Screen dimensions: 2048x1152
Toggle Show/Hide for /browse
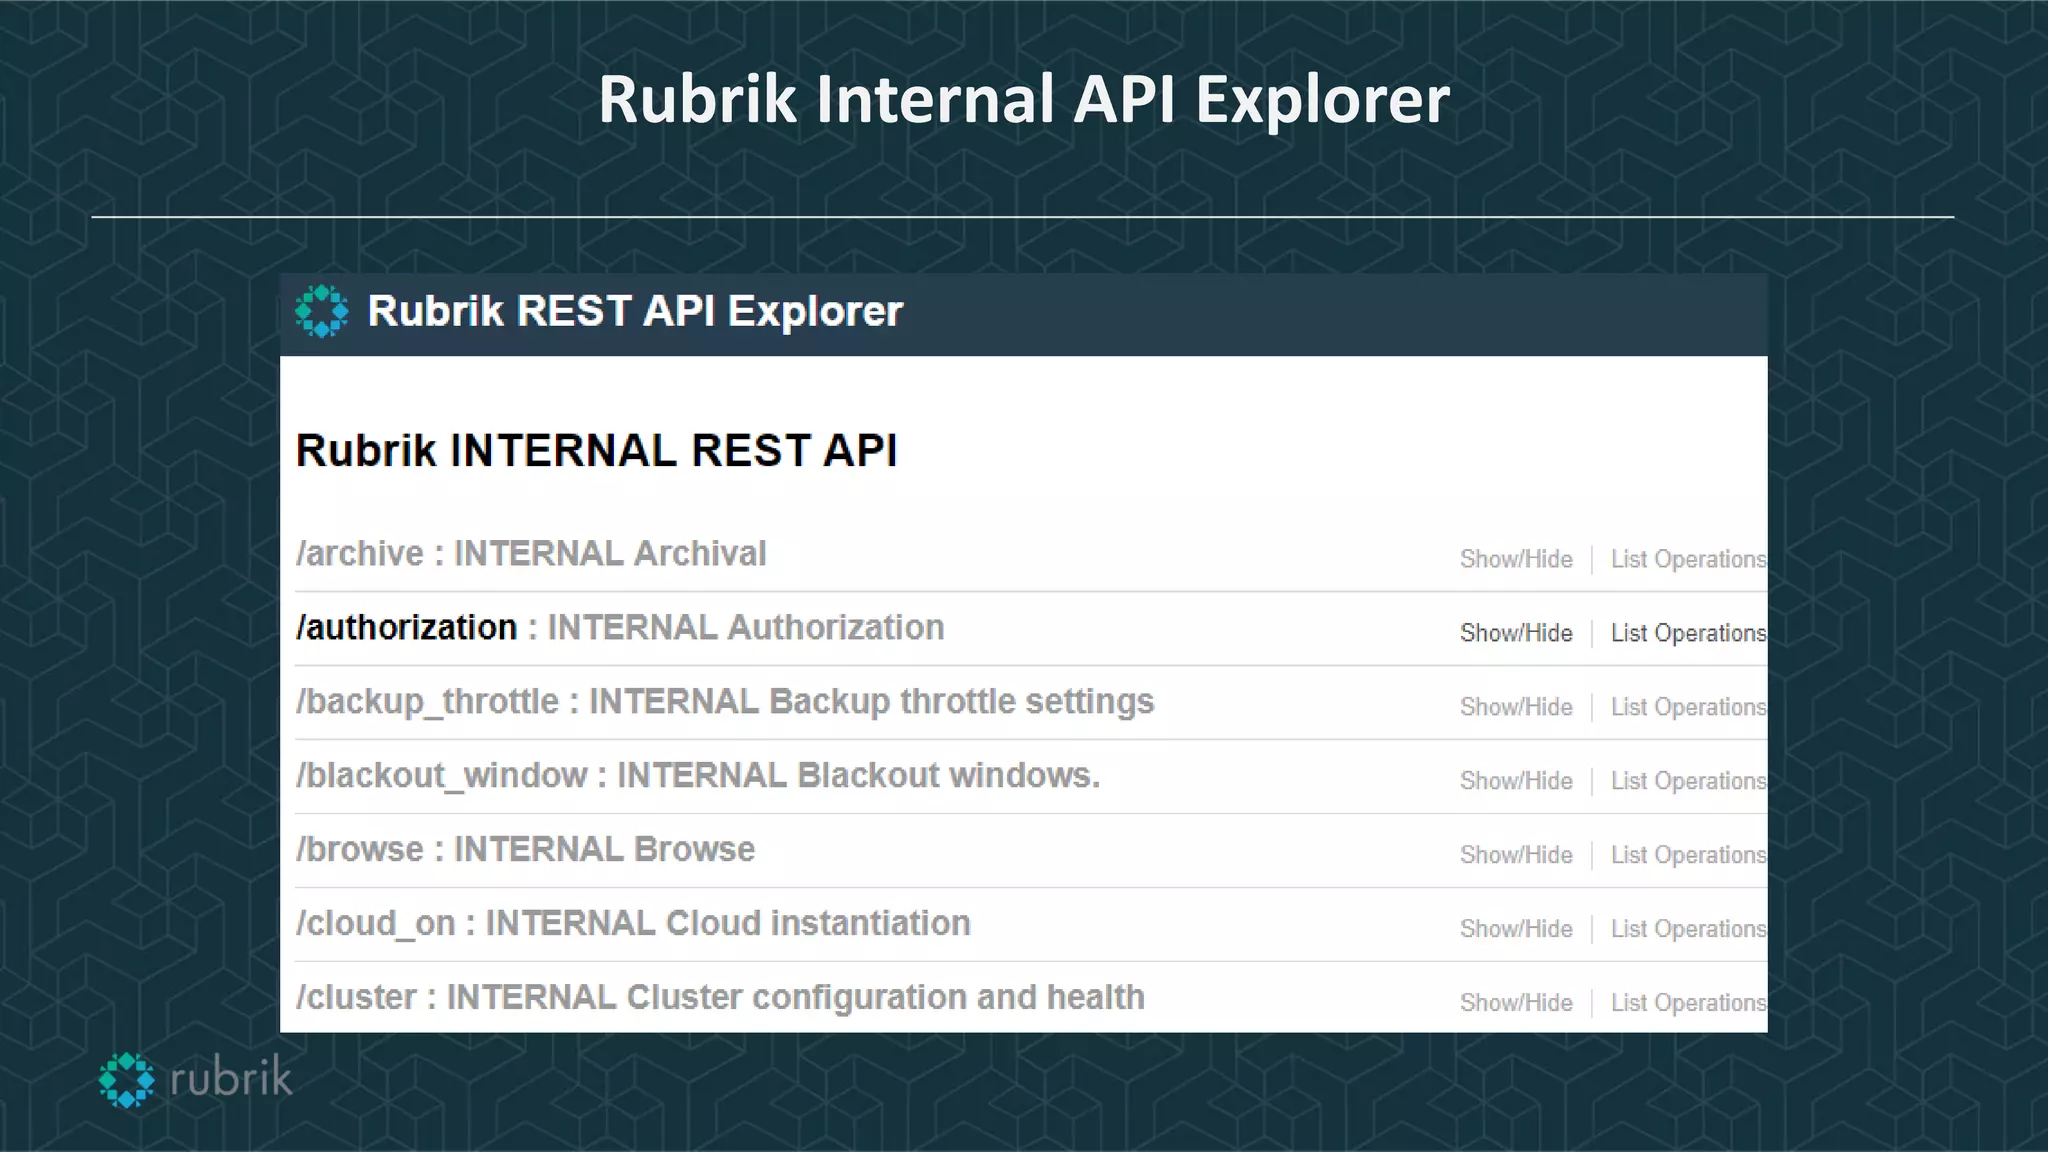coord(1516,855)
